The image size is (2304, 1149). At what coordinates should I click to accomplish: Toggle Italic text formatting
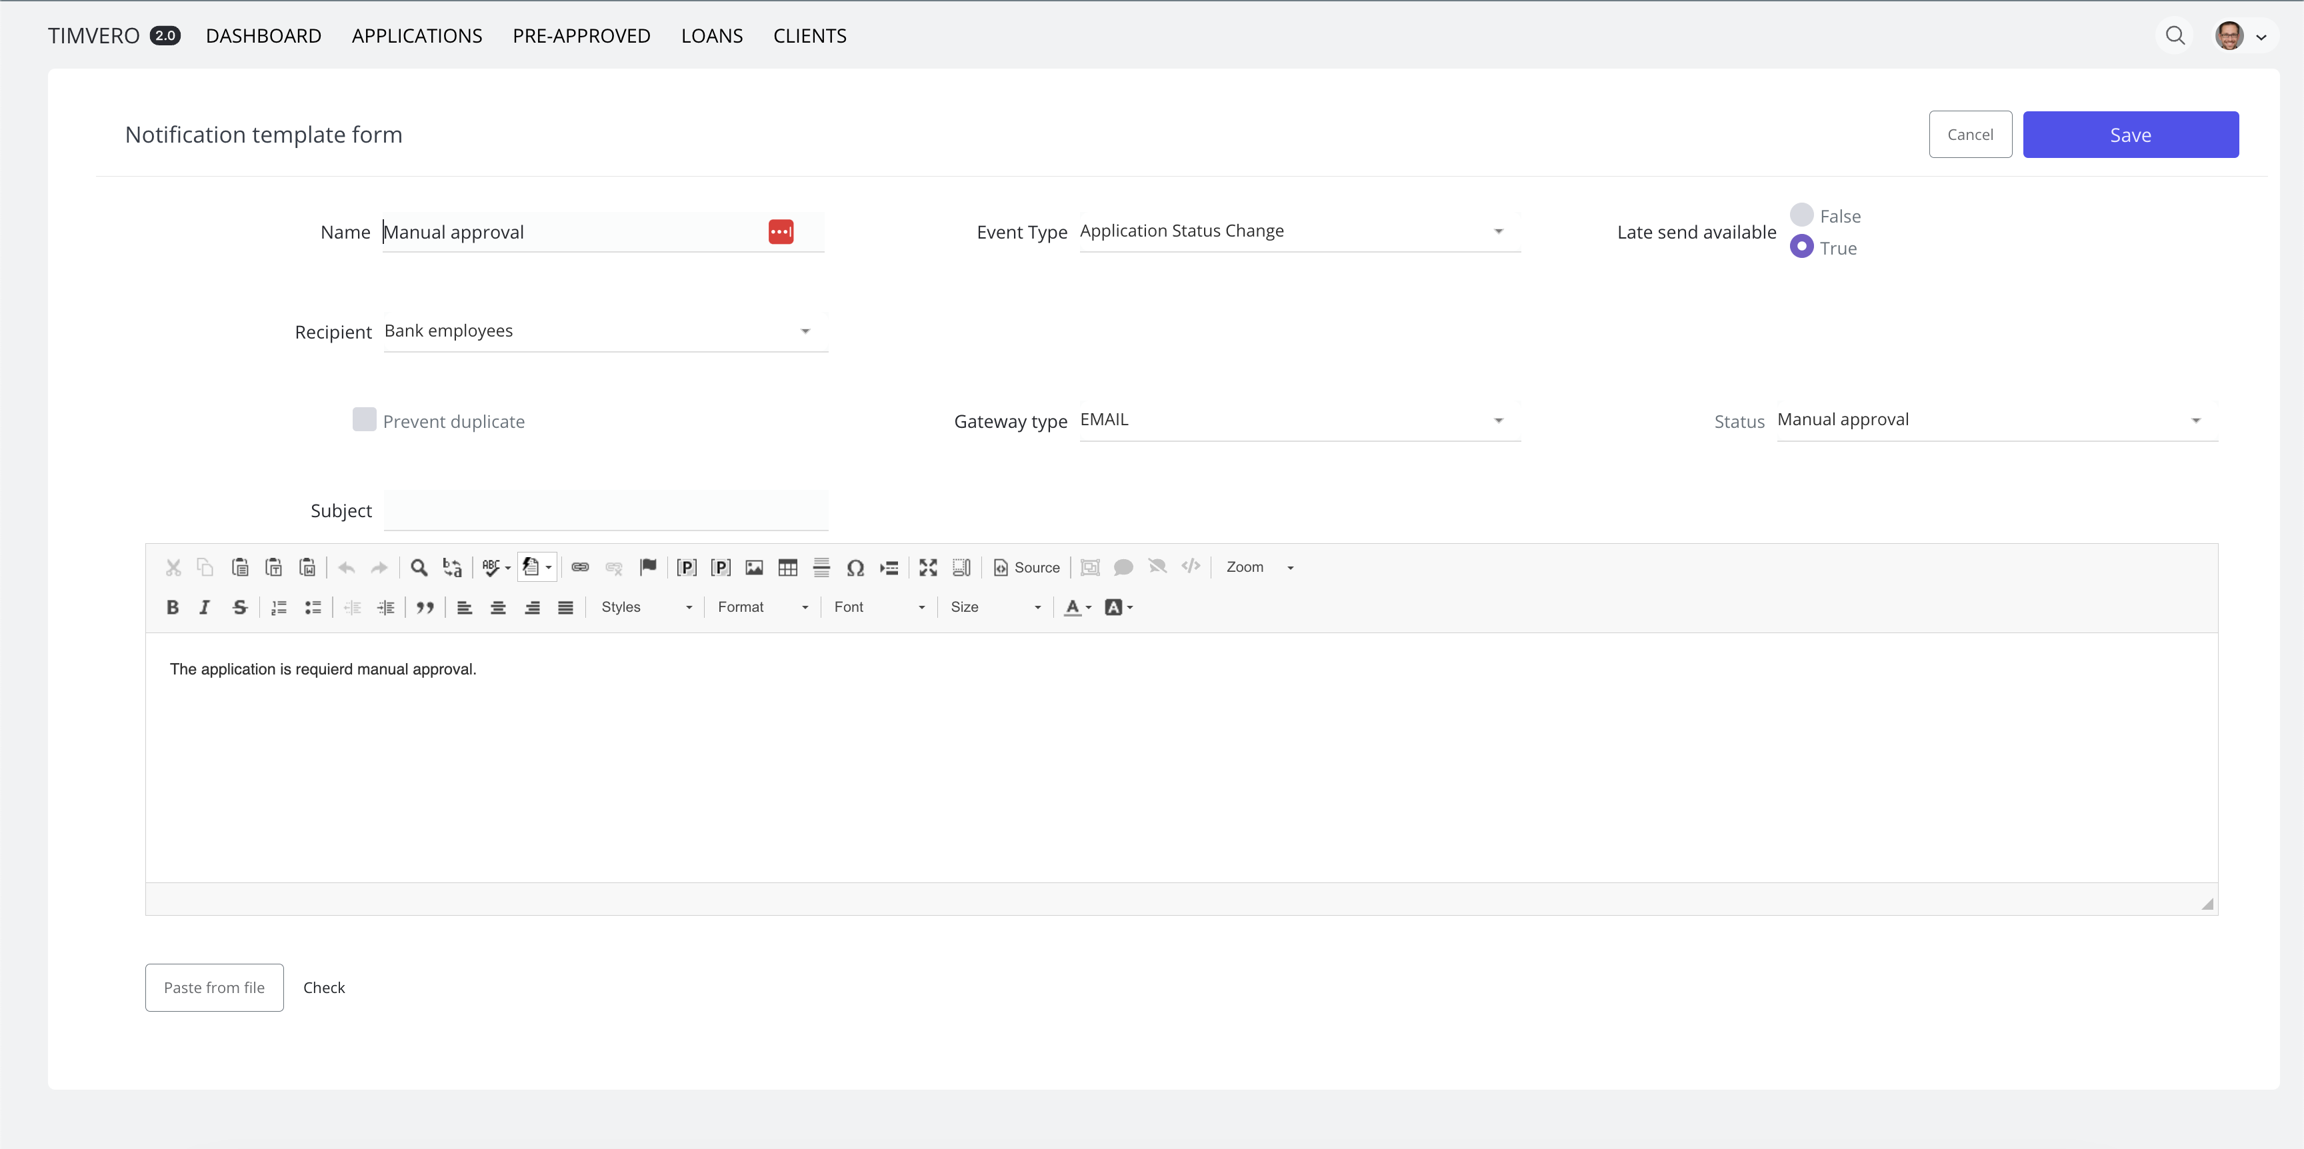pos(205,607)
